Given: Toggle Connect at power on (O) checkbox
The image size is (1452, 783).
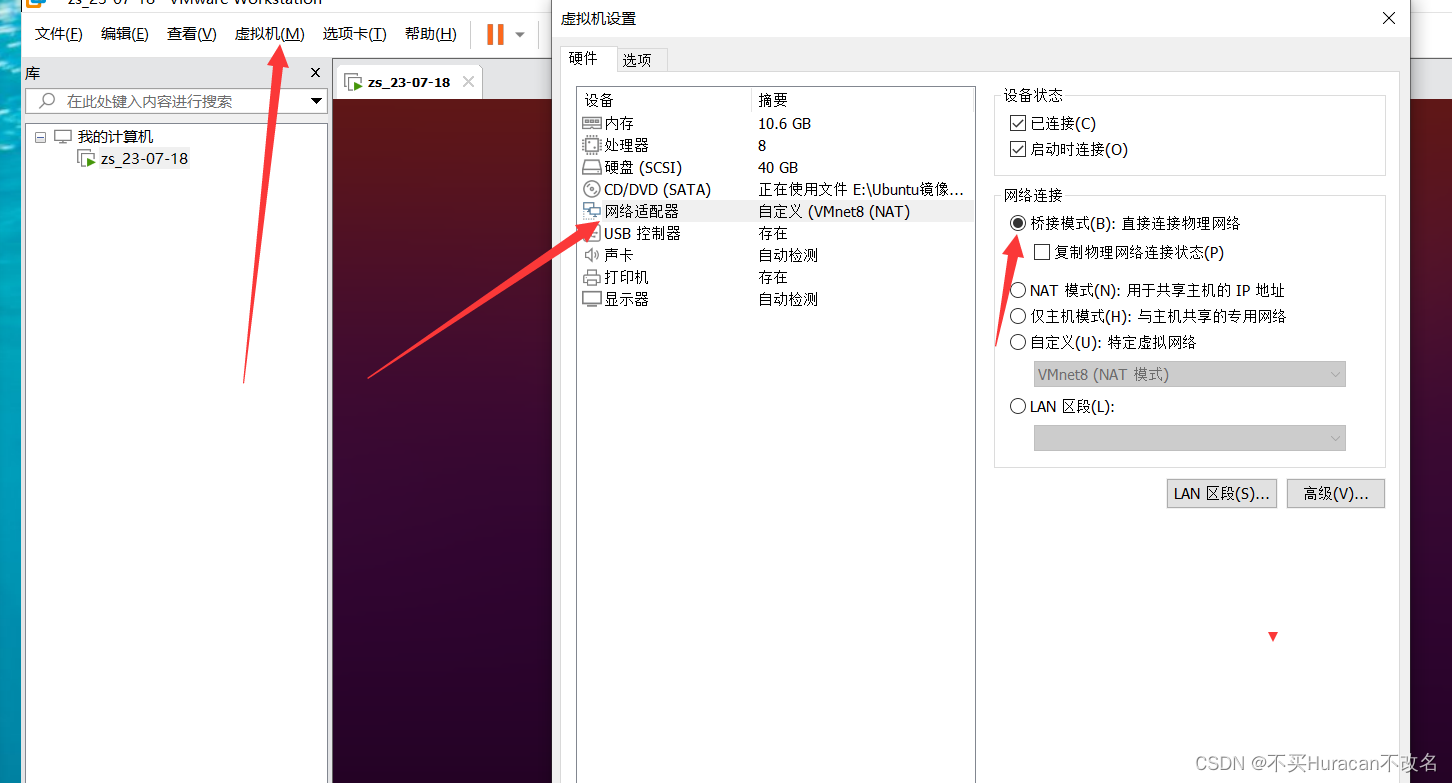Looking at the screenshot, I should tap(1018, 149).
